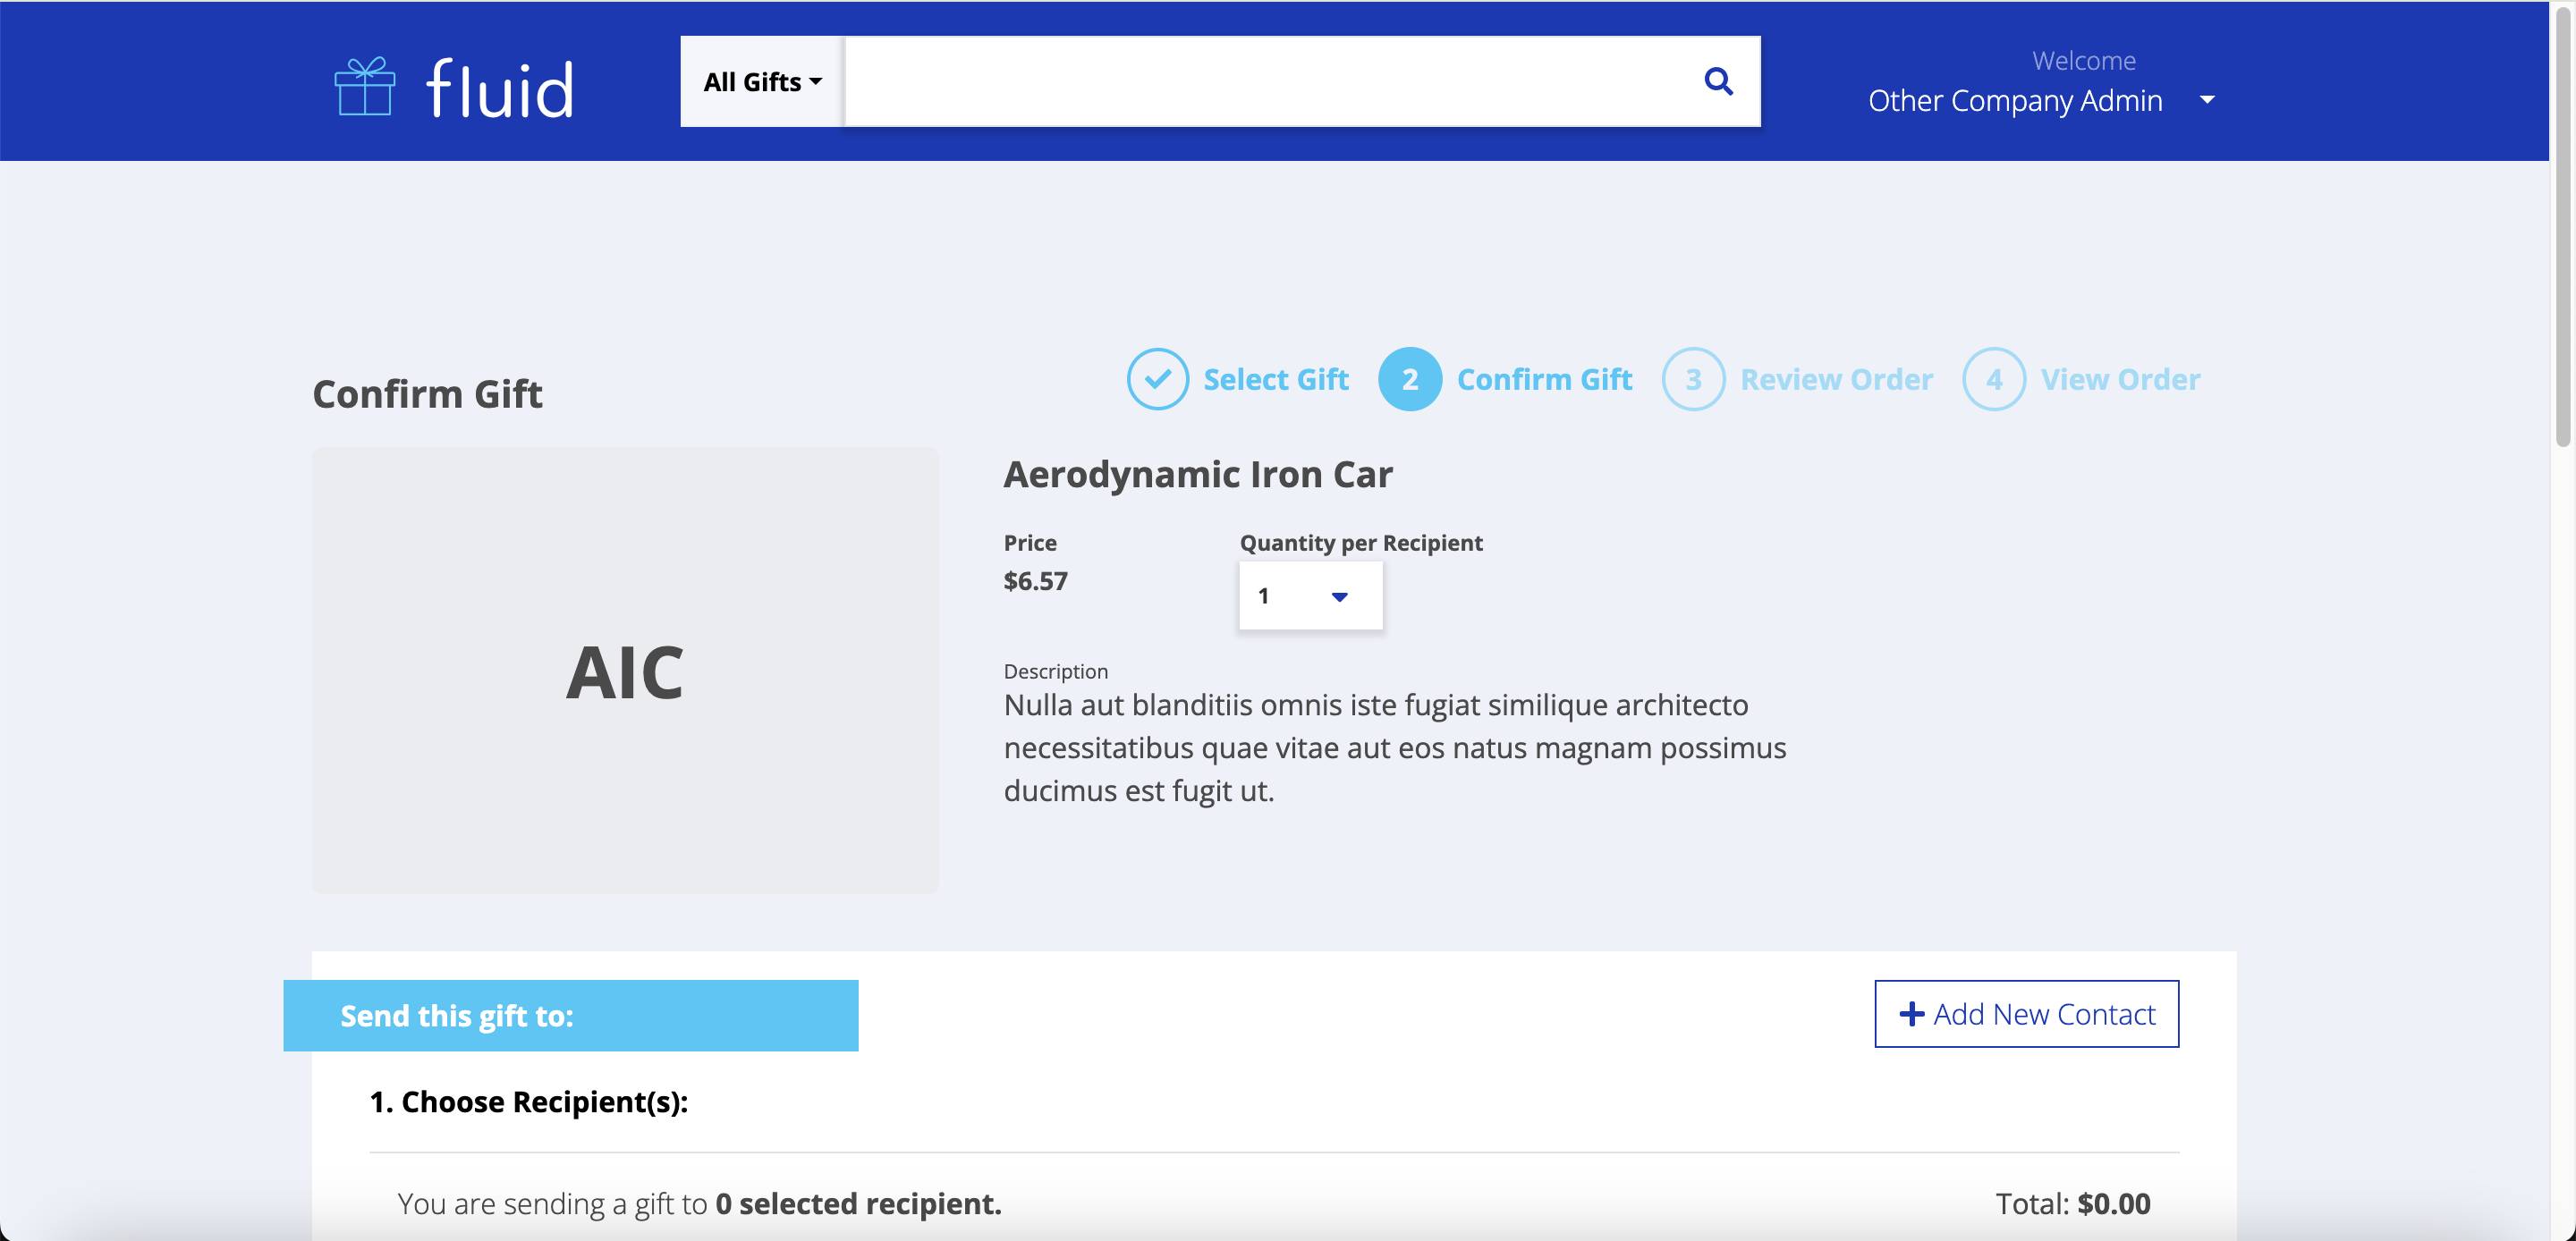
Task: Click the step 2 circle icon
Action: click(1409, 379)
